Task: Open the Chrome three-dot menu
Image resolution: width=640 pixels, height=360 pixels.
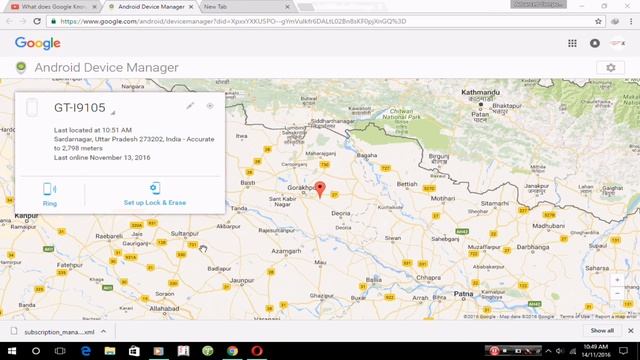Action: [631, 21]
